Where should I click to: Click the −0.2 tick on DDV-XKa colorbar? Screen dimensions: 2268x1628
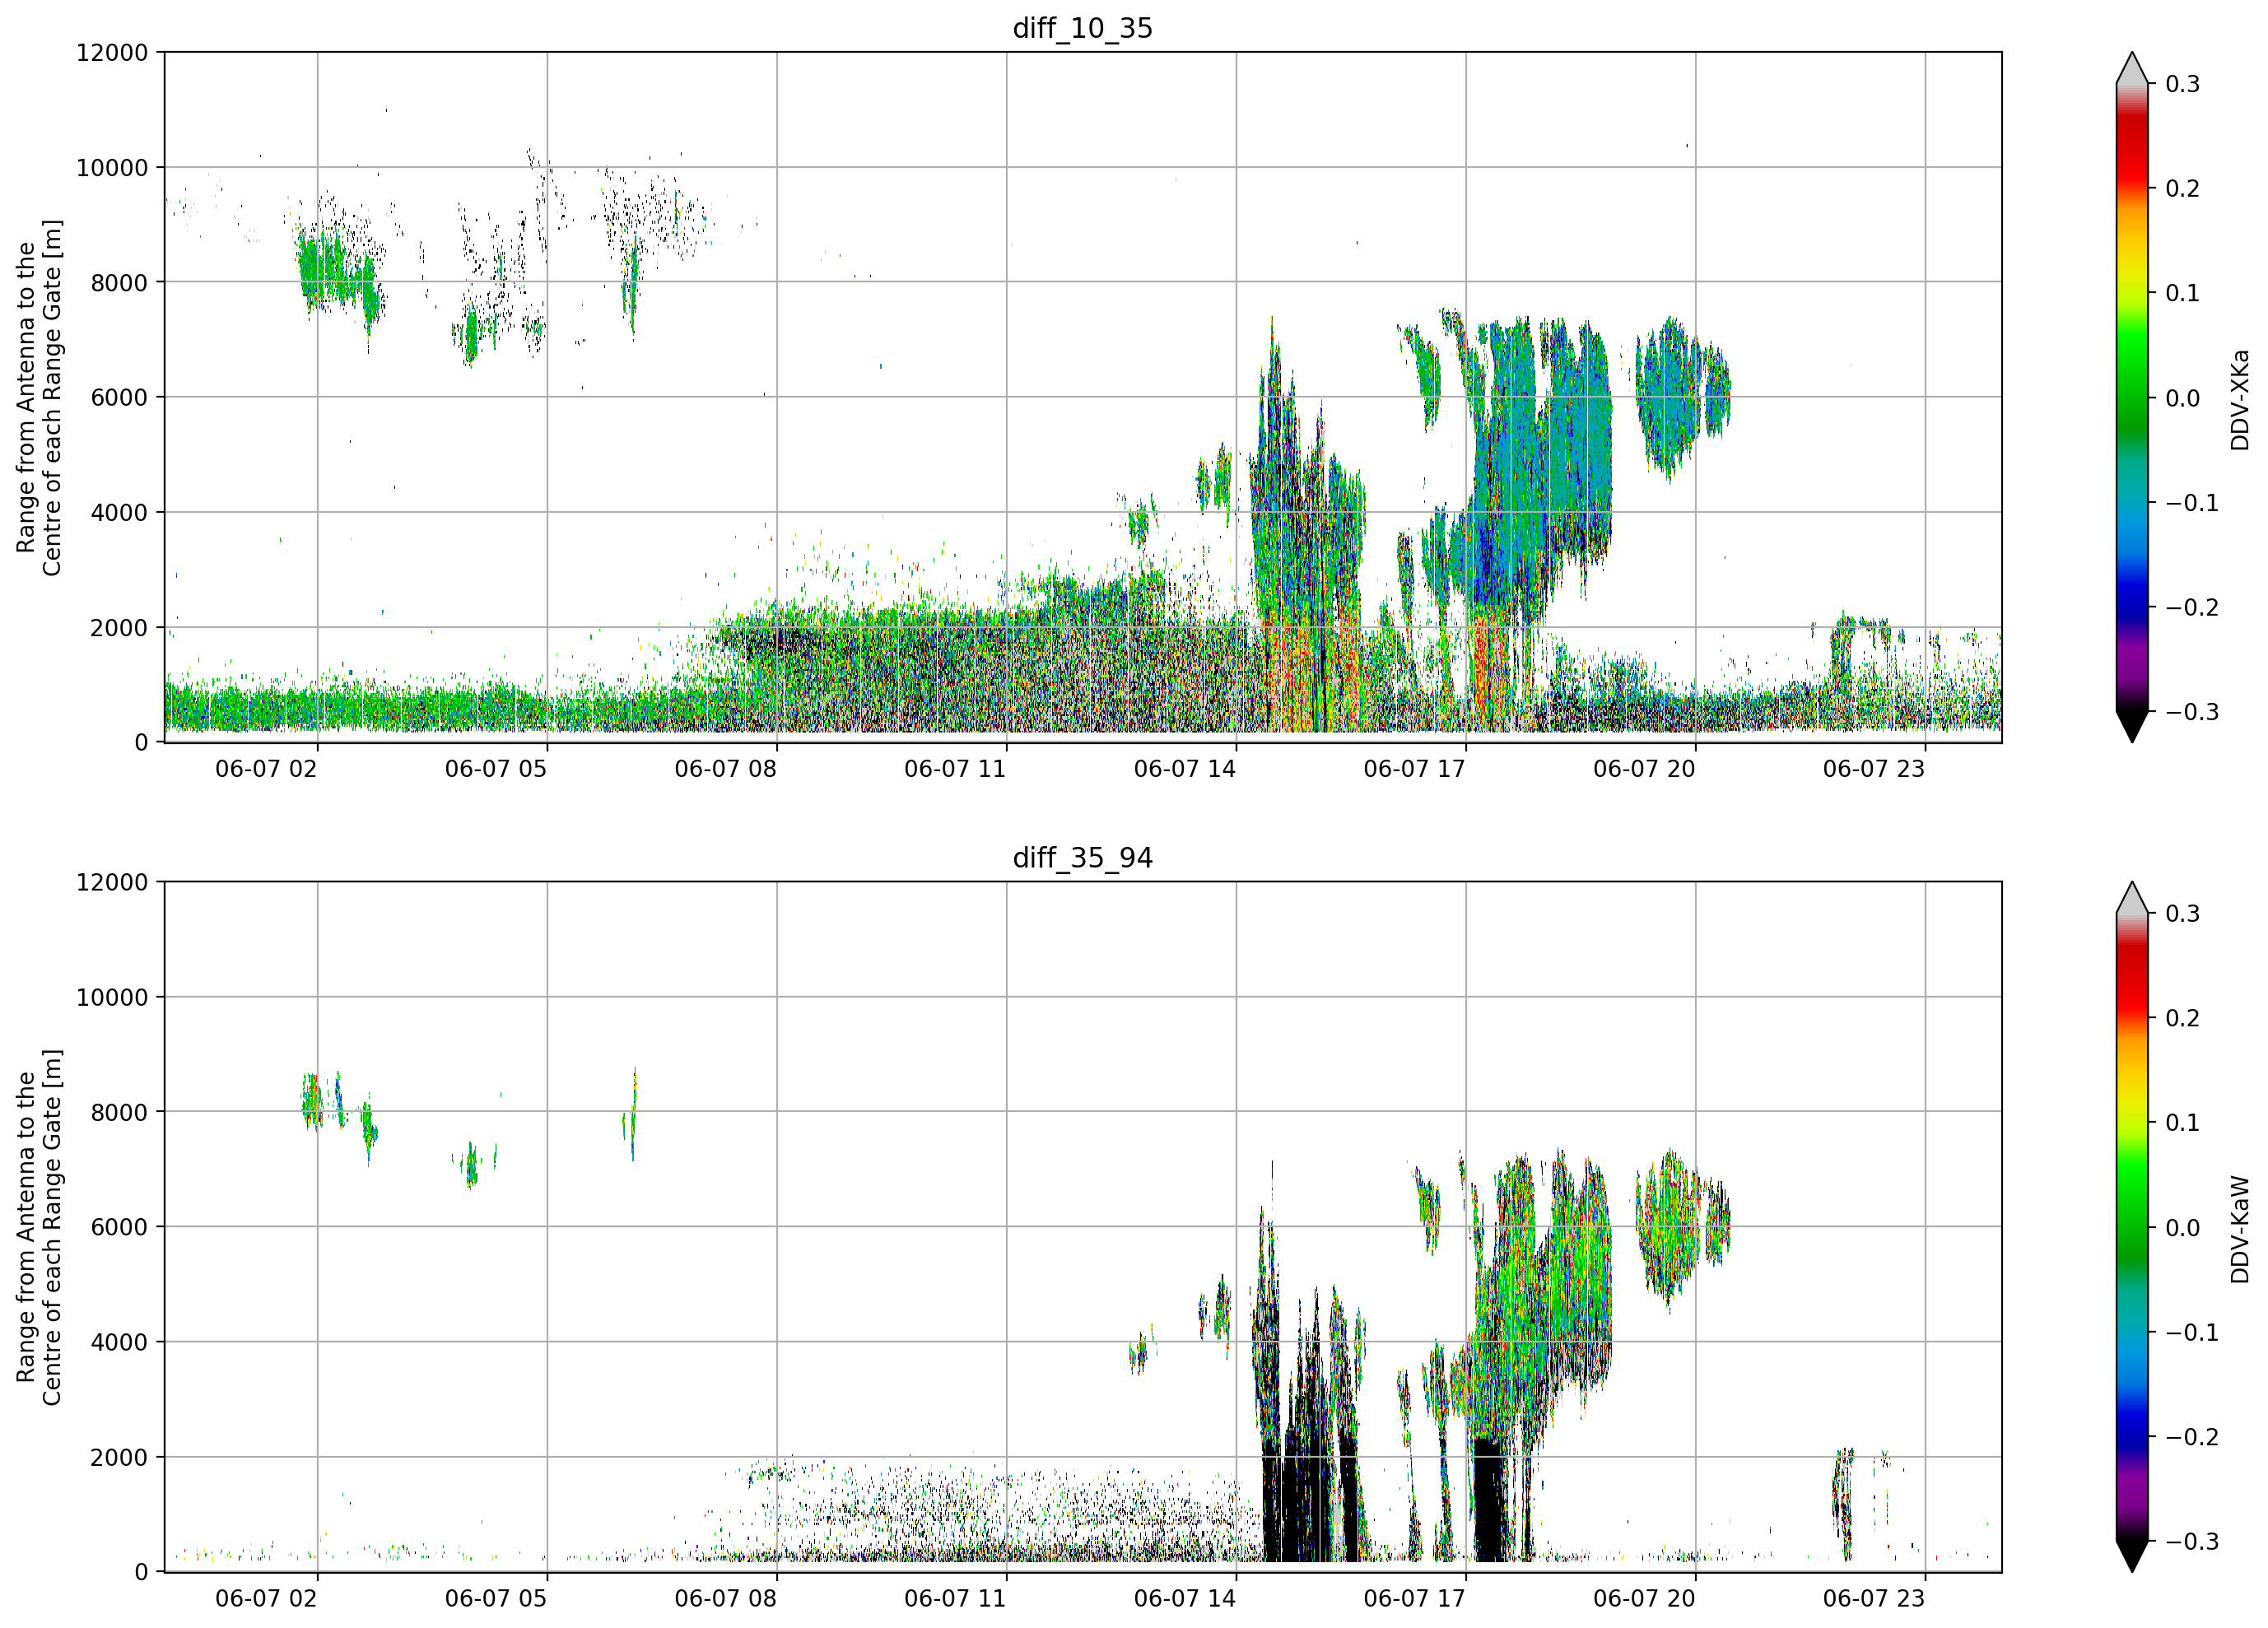2191,608
